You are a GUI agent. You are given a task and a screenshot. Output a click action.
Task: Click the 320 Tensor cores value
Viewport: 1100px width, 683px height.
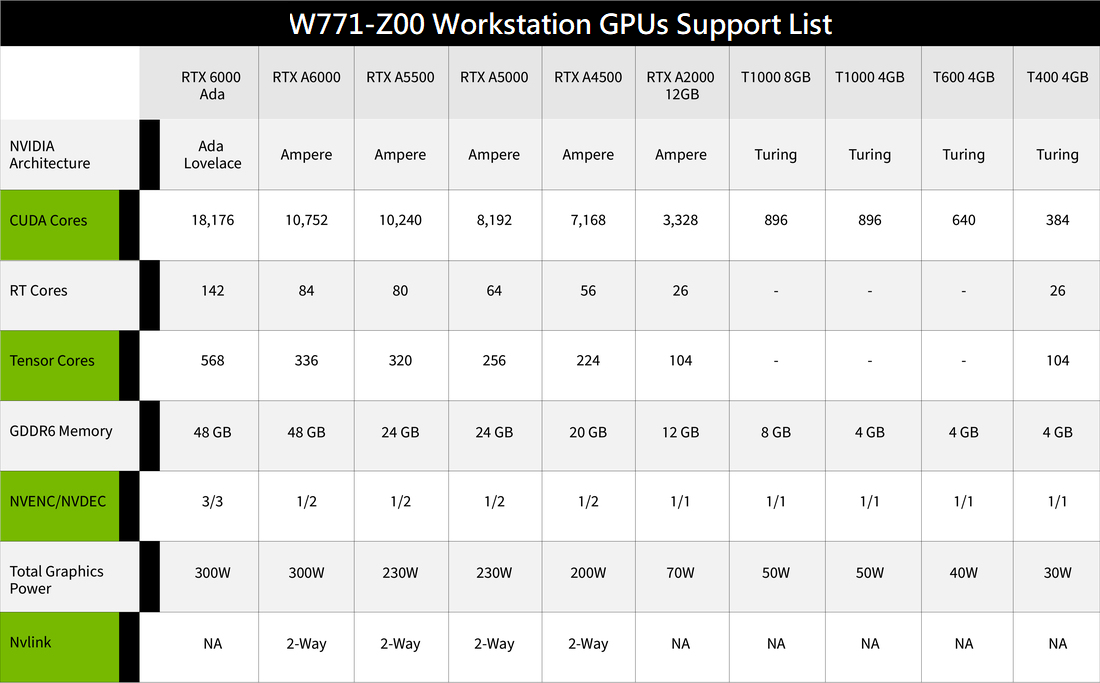[x=400, y=360]
